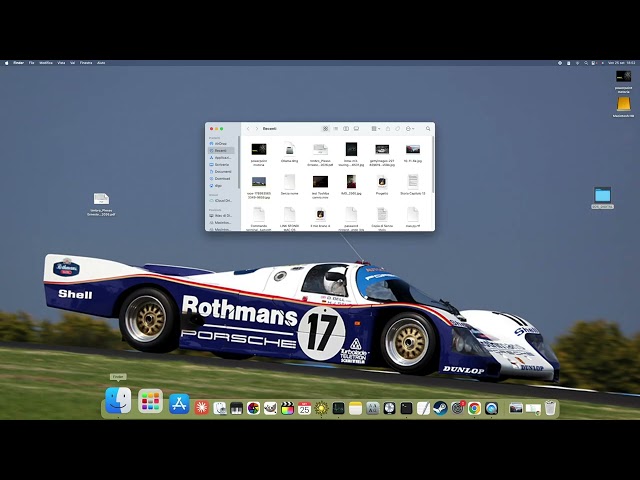Click the Spotlight search icon in menu bar
This screenshot has width=640, height=480.
(x=586, y=63)
